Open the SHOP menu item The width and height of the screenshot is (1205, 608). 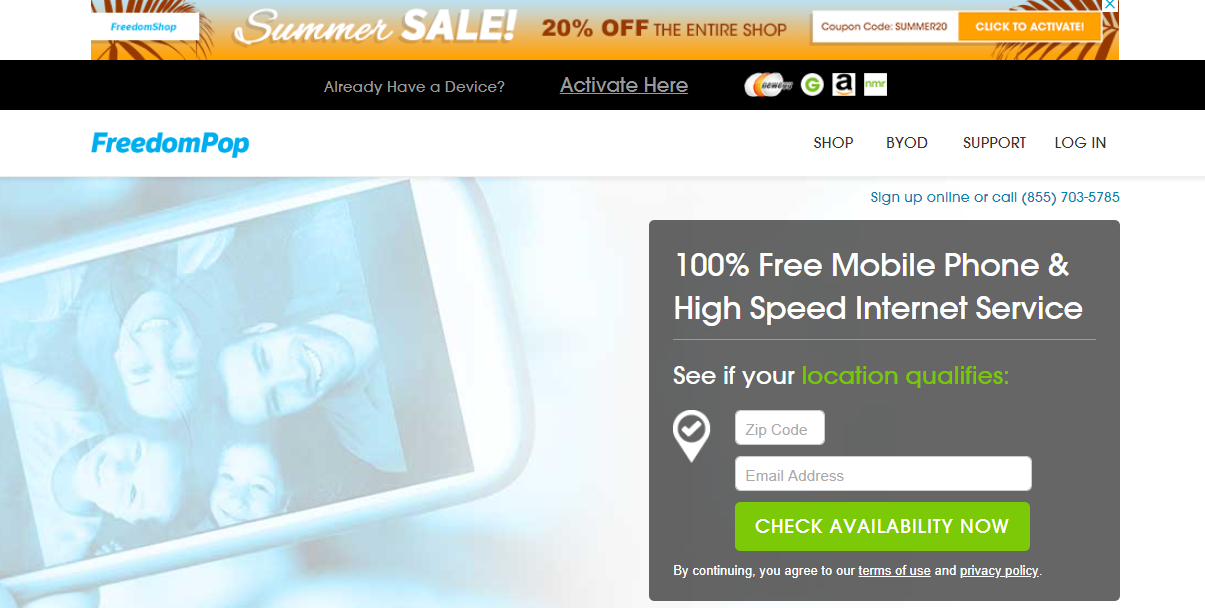pyautogui.click(x=833, y=143)
